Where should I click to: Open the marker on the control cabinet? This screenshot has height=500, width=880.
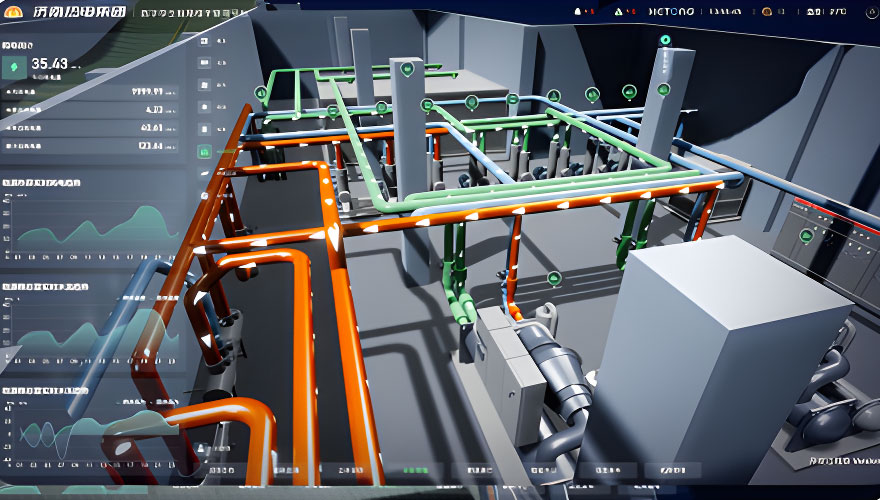(x=806, y=236)
